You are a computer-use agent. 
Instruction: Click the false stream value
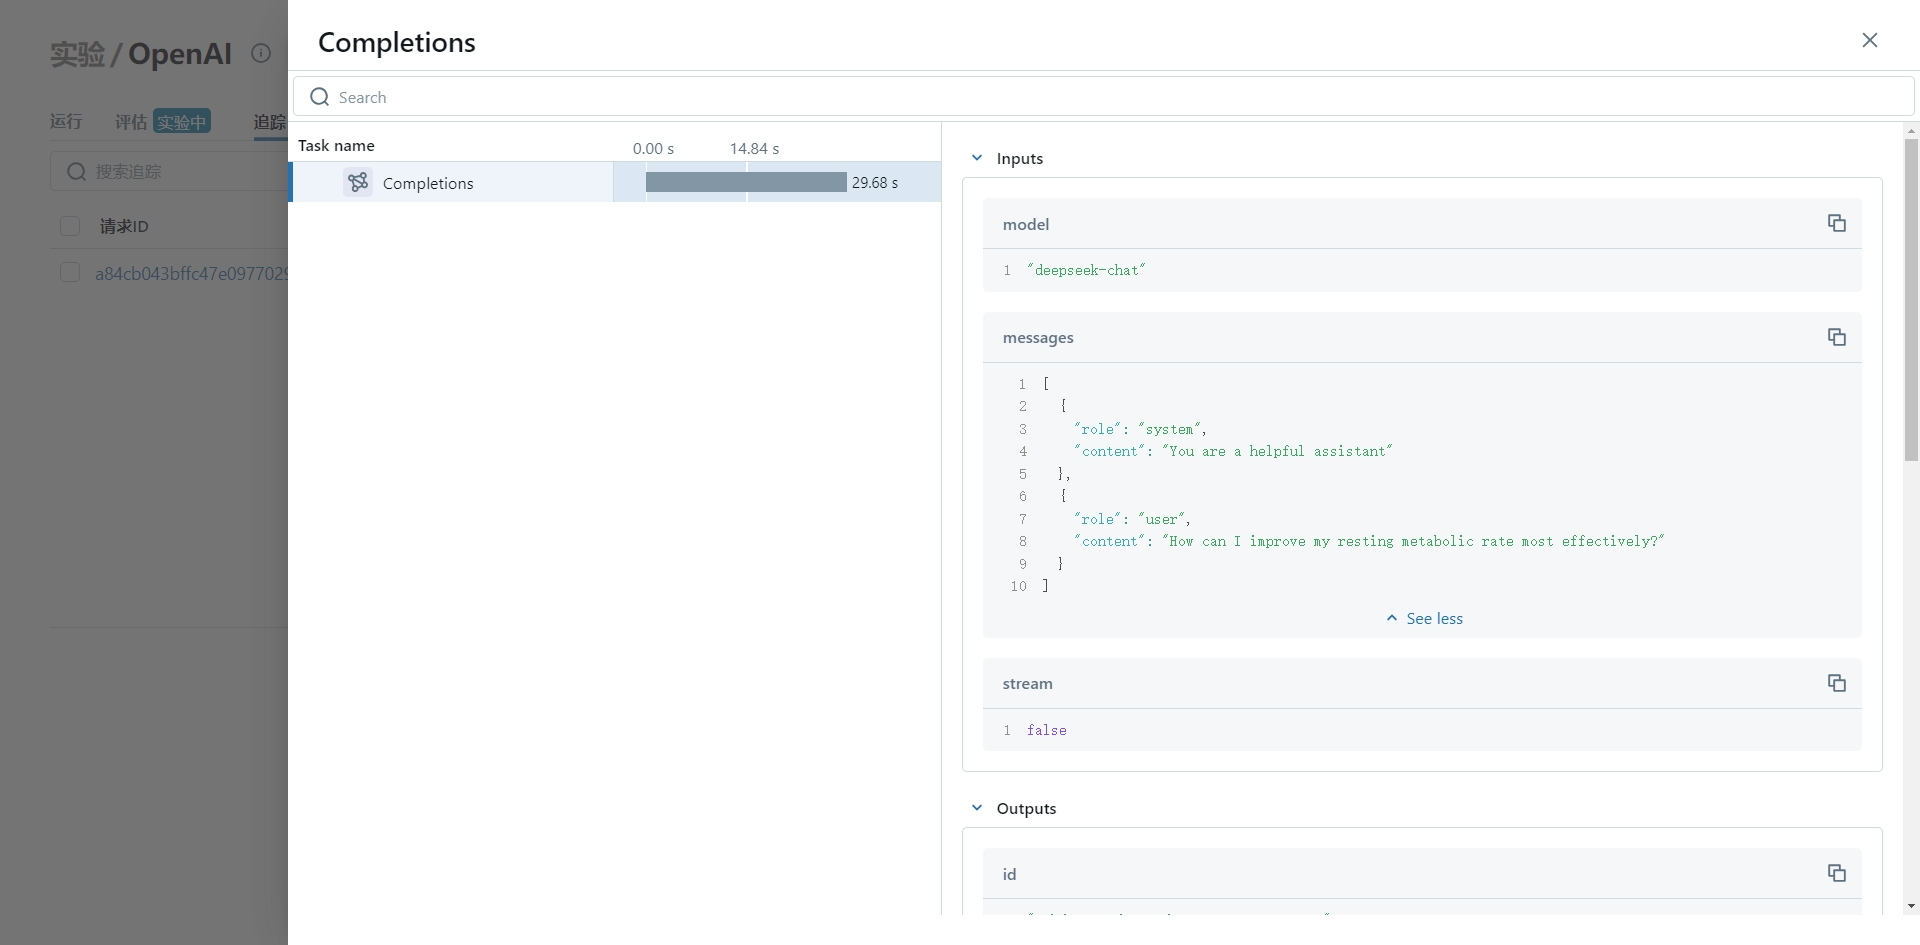1046,730
